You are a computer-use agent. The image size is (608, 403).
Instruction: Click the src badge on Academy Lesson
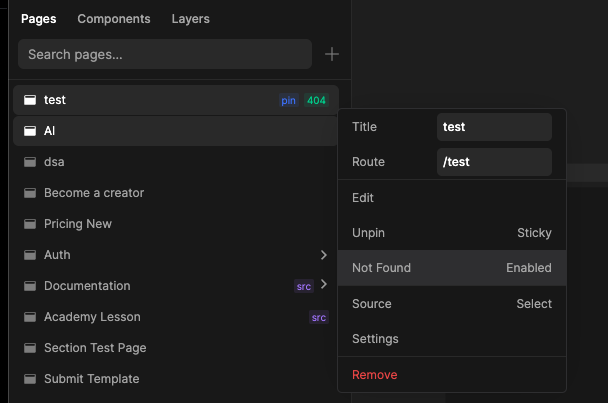pos(319,317)
